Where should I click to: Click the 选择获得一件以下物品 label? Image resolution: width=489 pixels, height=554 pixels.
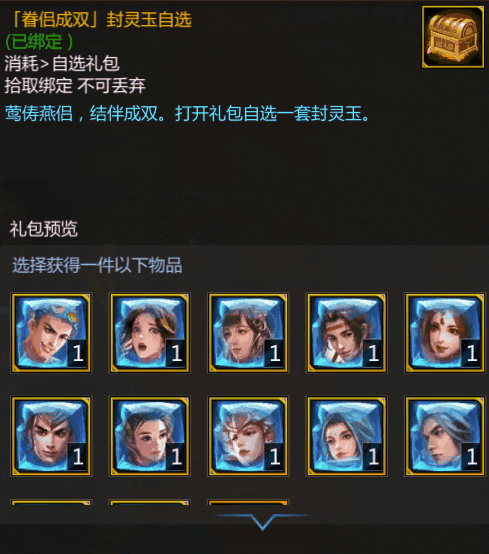[x=97, y=265]
